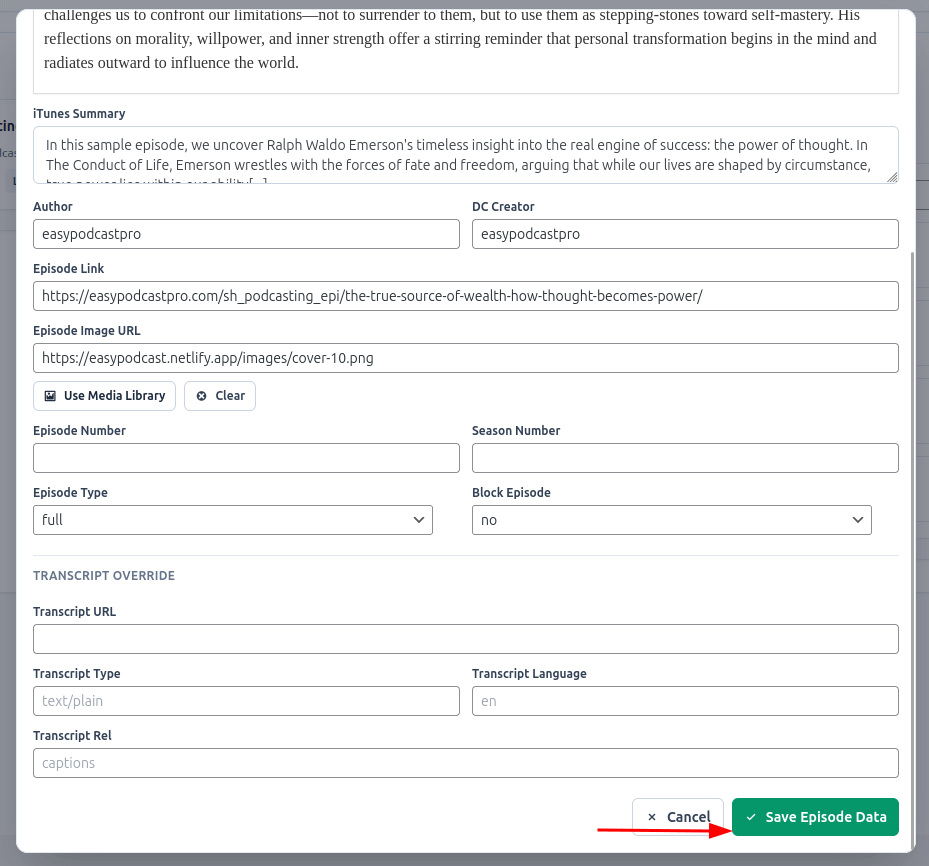Click the Clear circle-x icon
Viewport: 929px width, 866px height.
[x=202, y=396]
